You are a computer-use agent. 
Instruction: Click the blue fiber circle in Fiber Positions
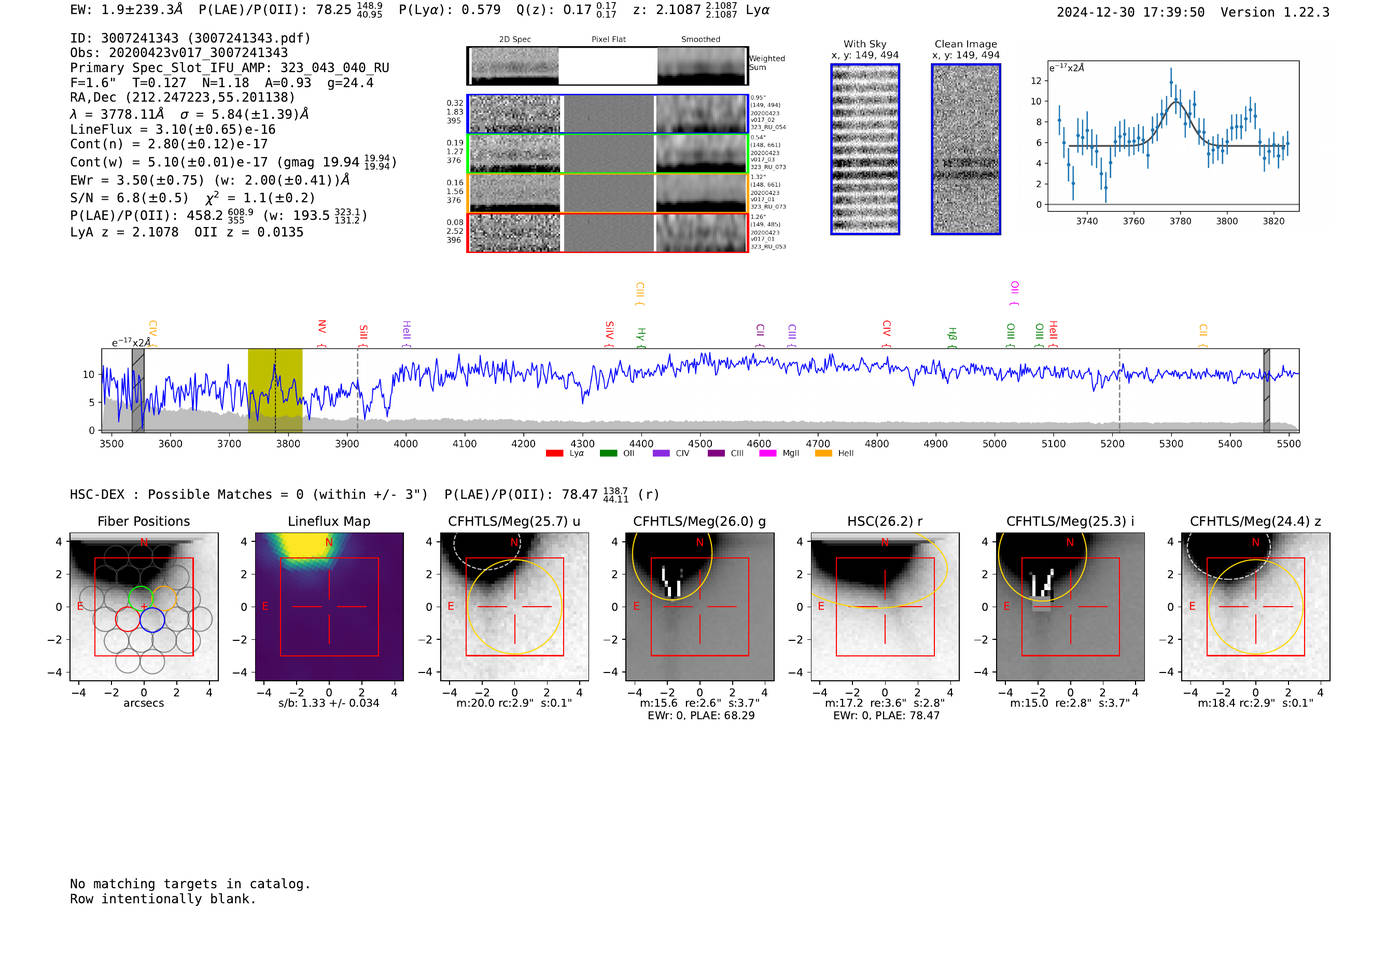(x=152, y=620)
